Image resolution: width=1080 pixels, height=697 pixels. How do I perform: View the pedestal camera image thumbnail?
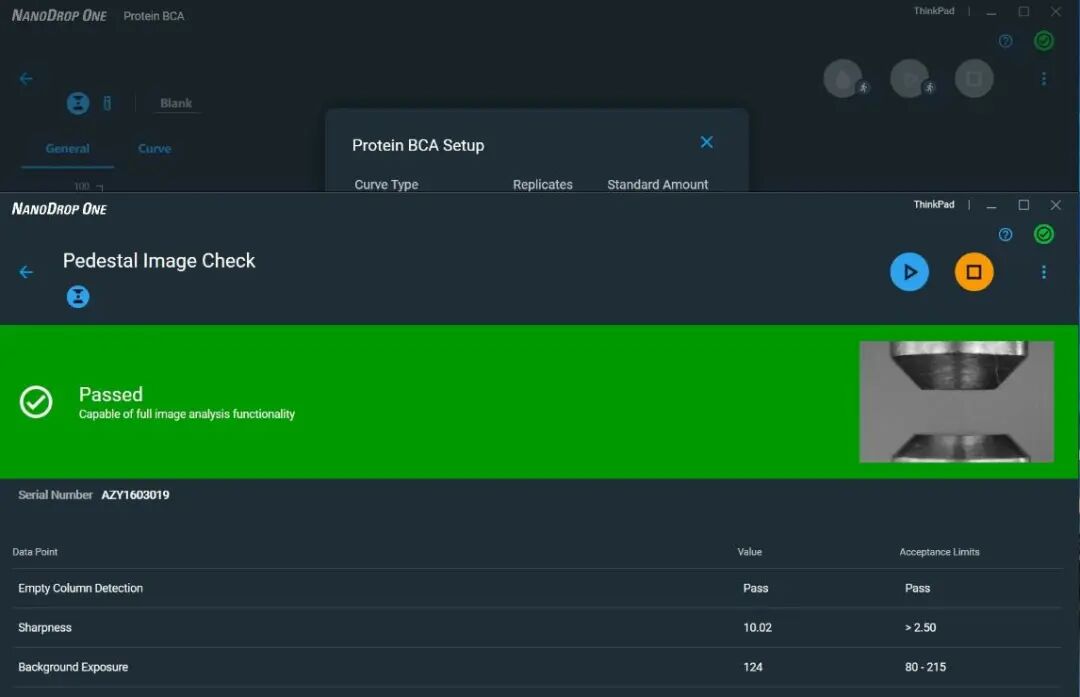tap(956, 402)
